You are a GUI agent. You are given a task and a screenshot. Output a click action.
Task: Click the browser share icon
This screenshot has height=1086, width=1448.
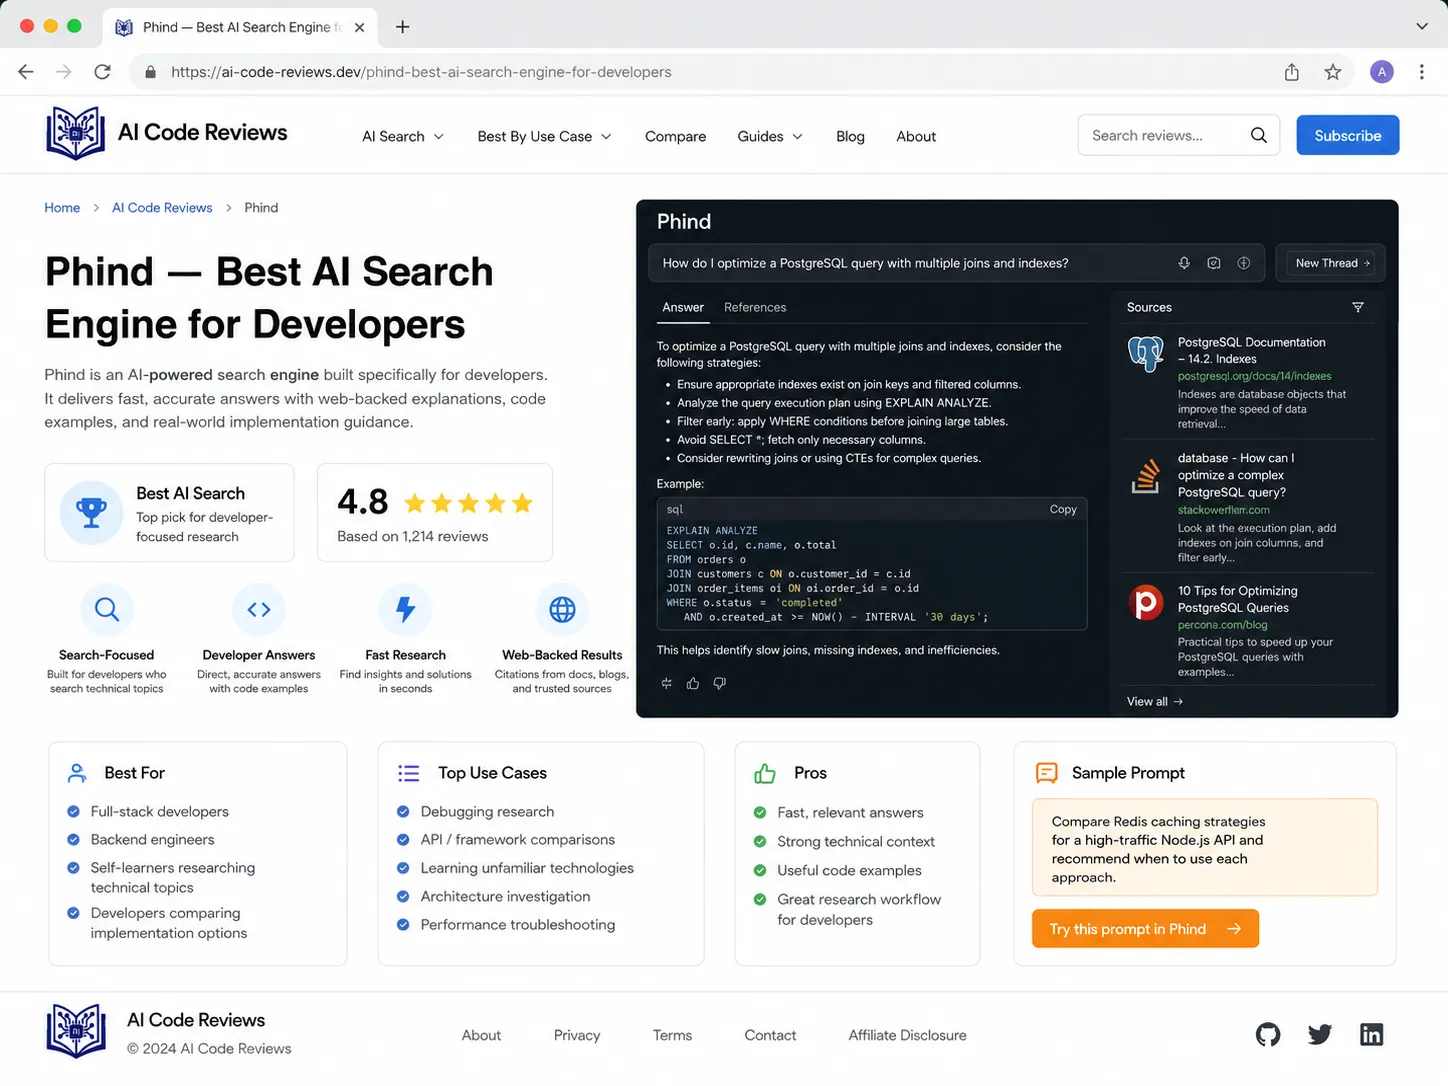point(1292,72)
